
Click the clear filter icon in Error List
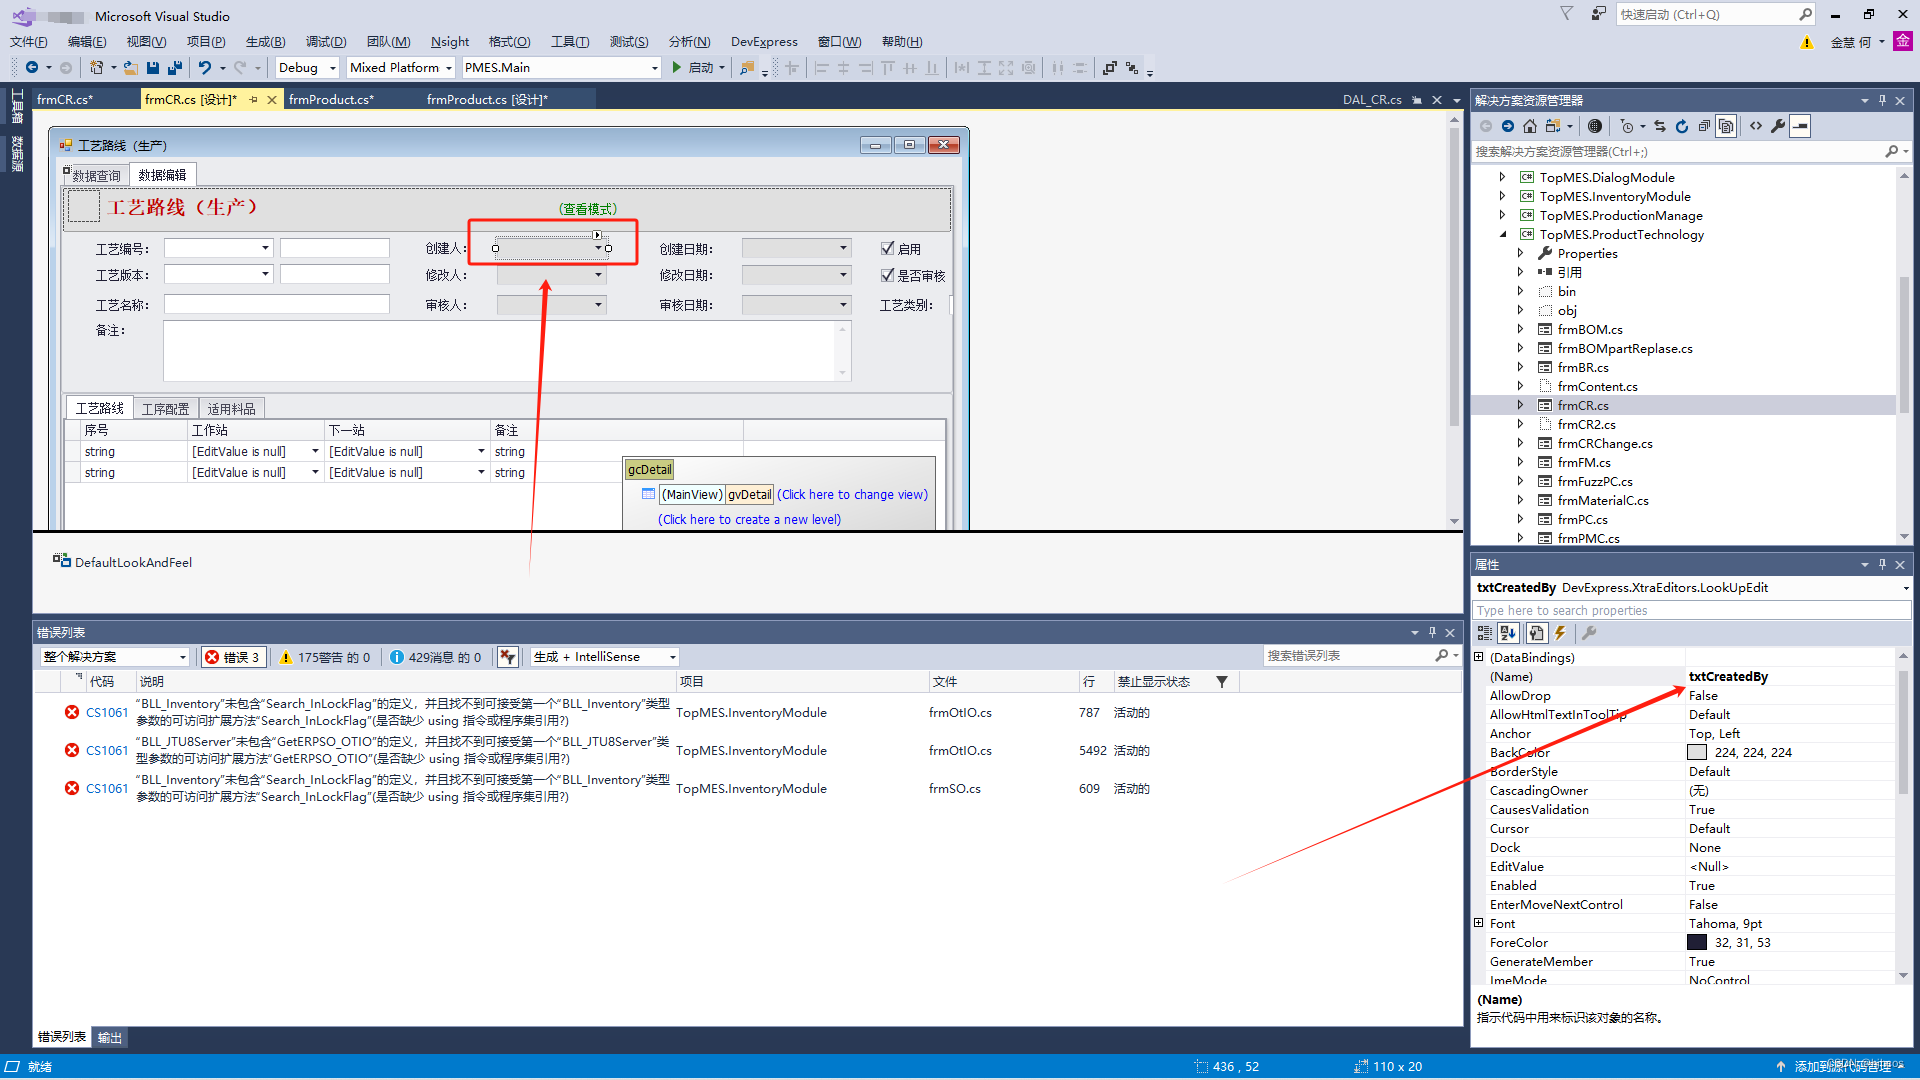(508, 657)
